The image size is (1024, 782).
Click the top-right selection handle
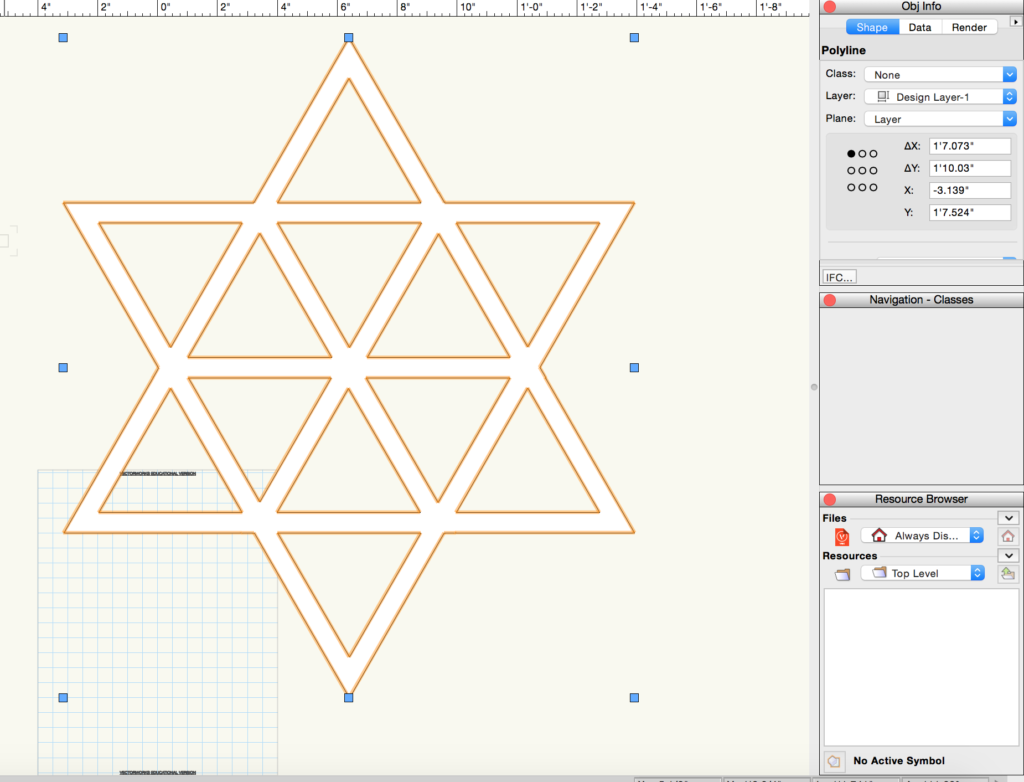coord(634,38)
